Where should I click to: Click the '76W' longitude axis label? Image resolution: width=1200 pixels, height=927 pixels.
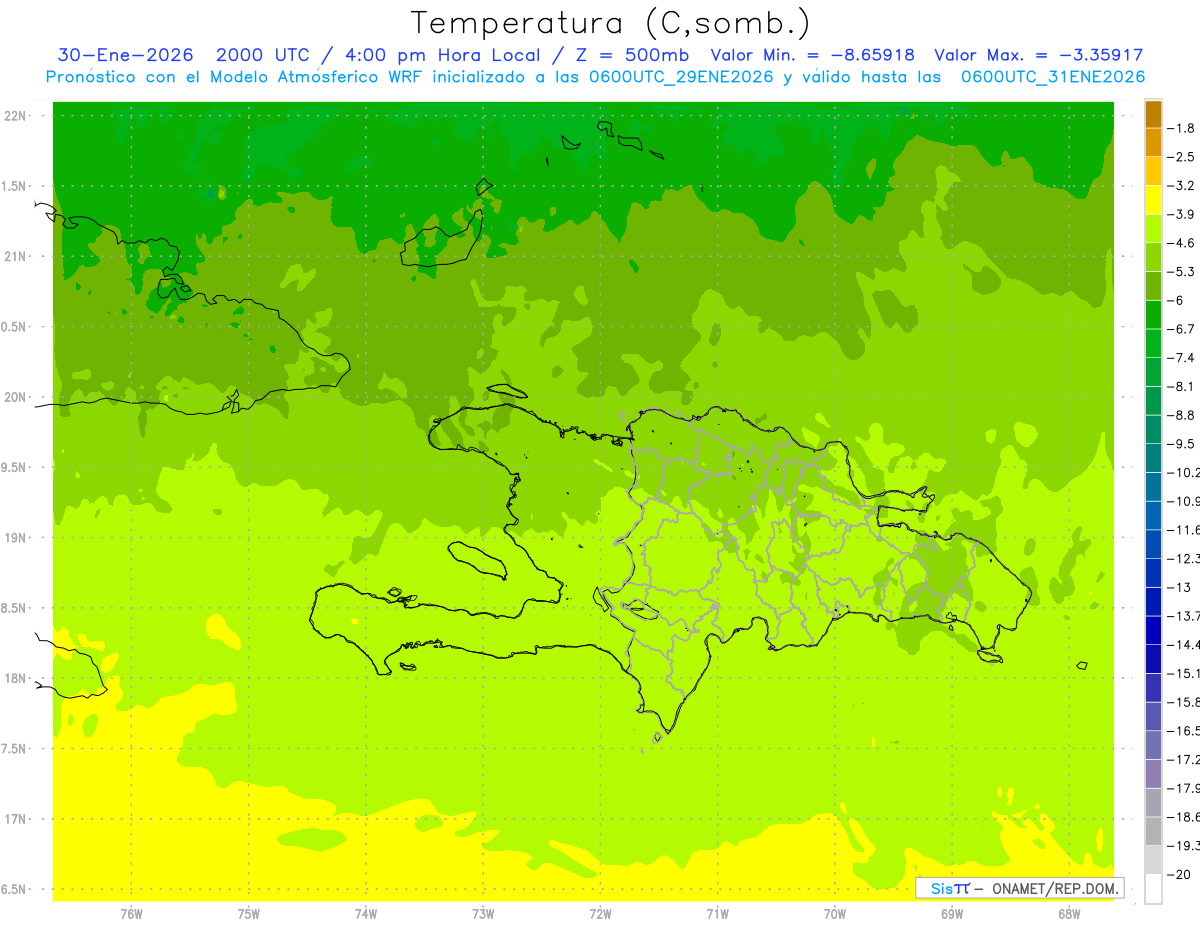click(x=131, y=913)
